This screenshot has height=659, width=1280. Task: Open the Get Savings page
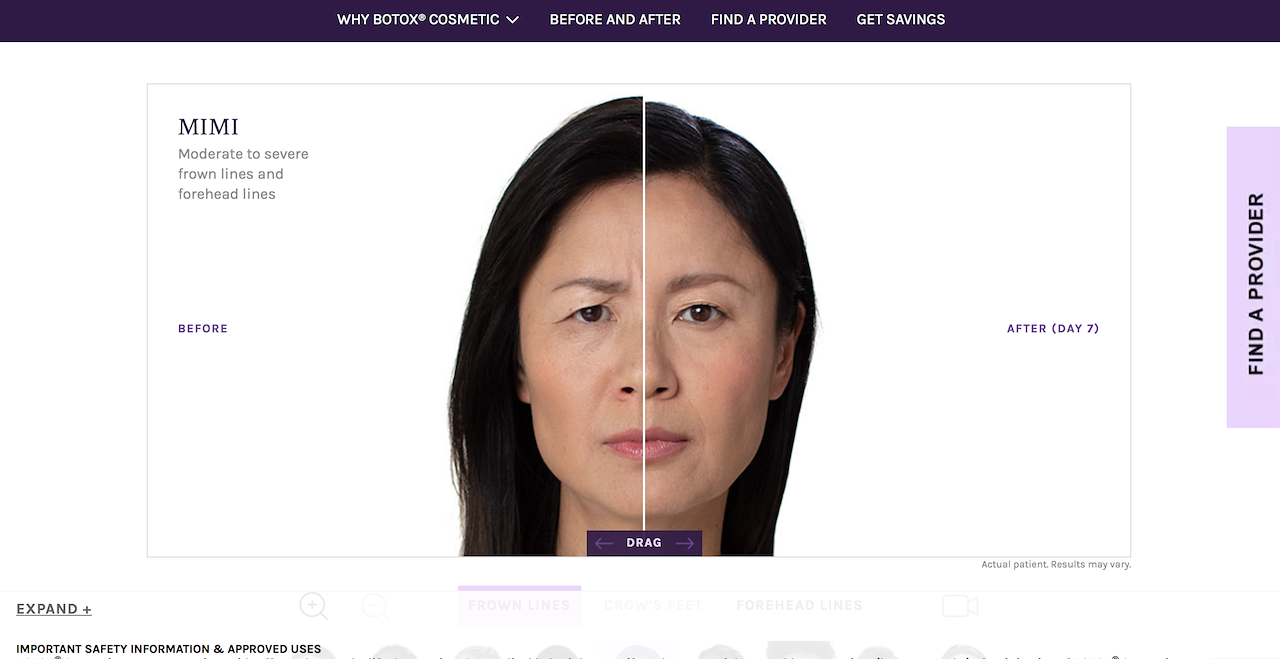(x=901, y=20)
